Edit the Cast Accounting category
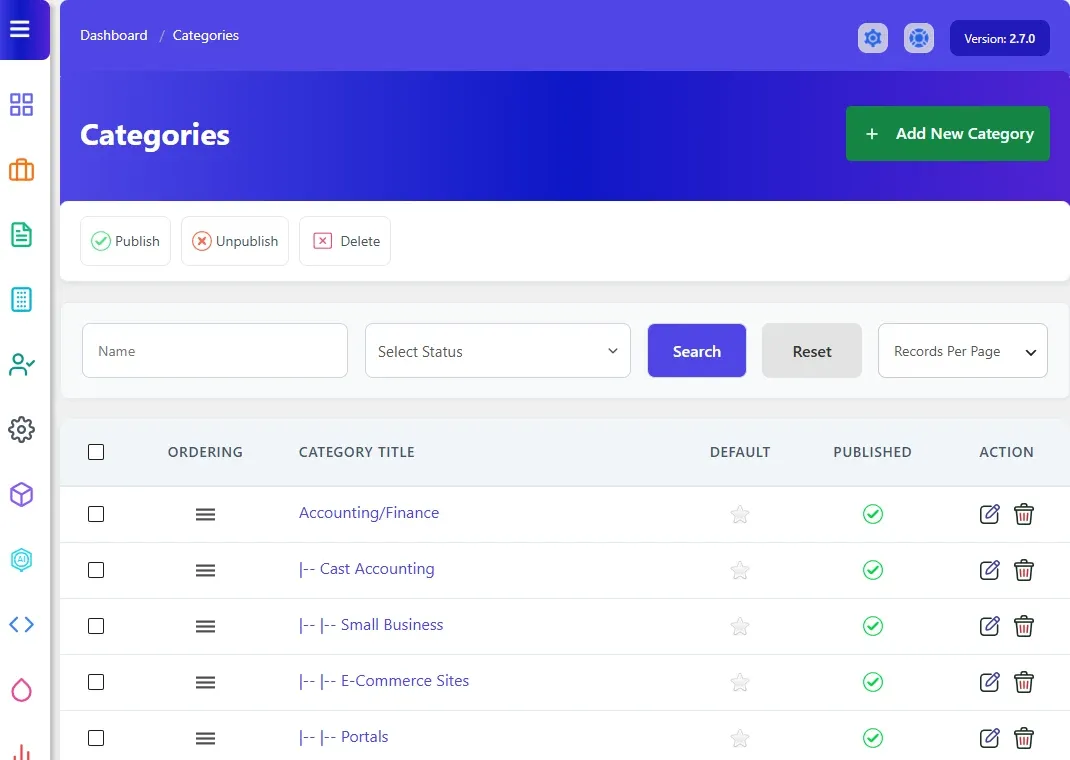Image resolution: width=1070 pixels, height=760 pixels. coord(989,570)
